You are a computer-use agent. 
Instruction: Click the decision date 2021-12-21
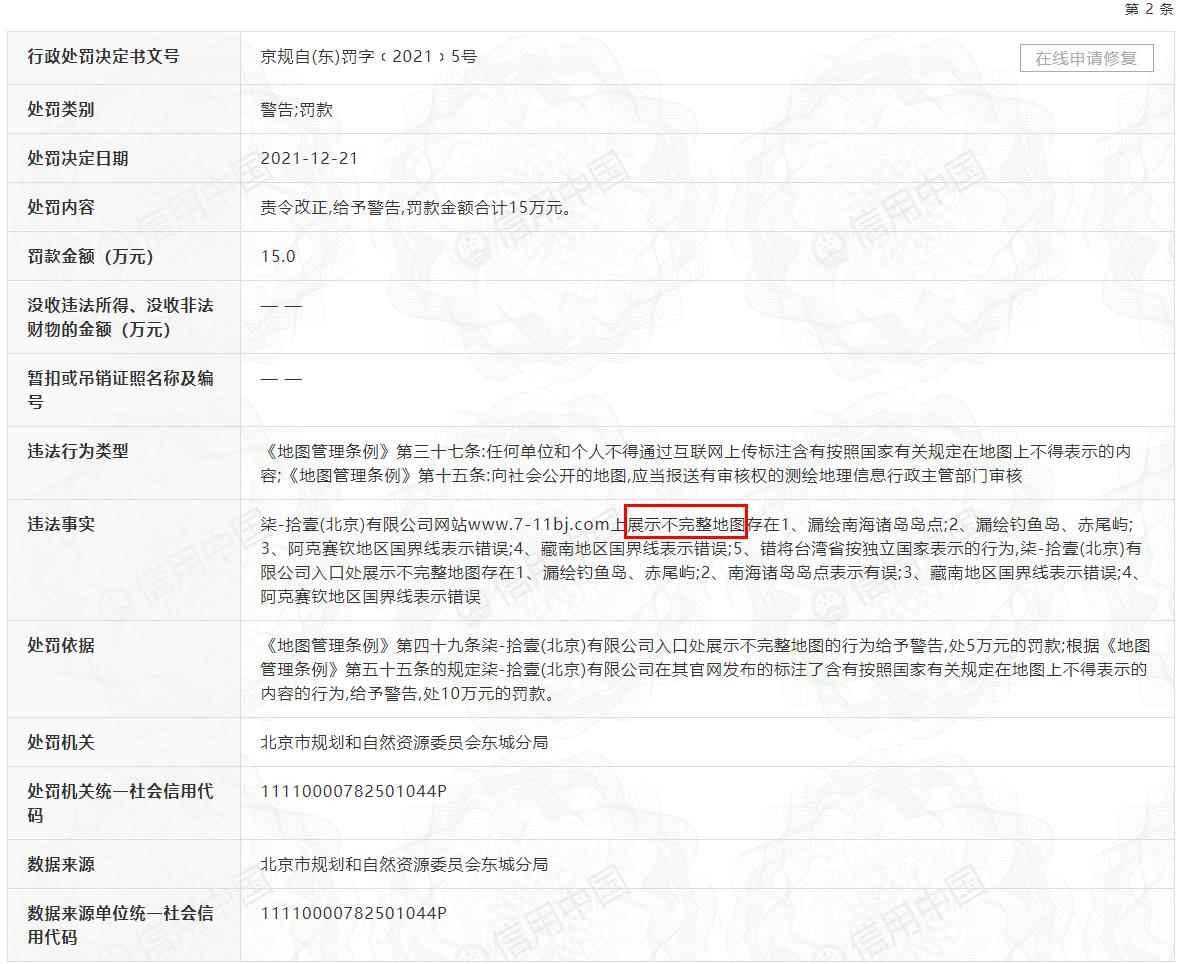(x=309, y=159)
